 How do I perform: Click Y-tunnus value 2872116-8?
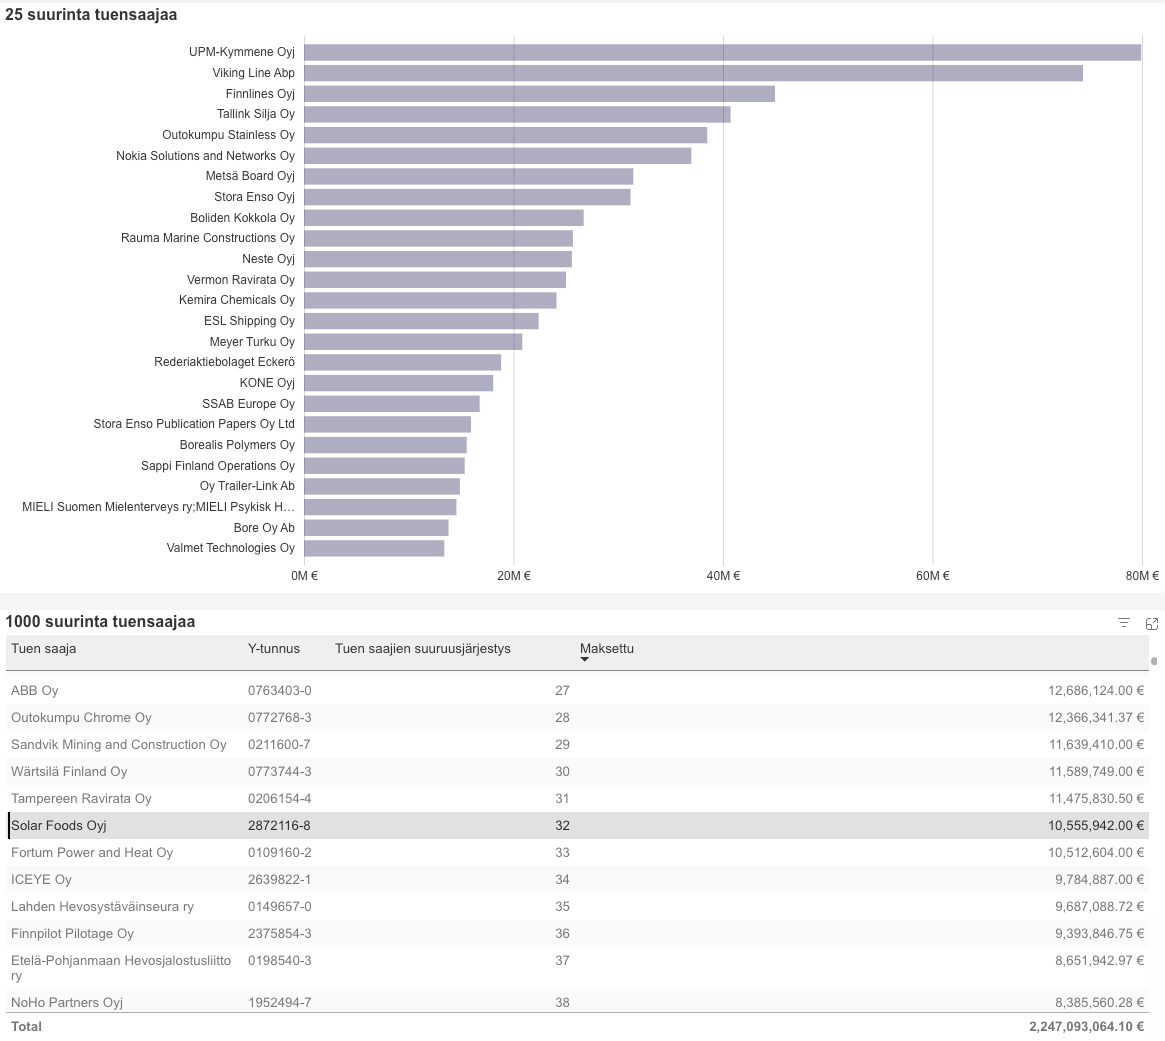[279, 826]
